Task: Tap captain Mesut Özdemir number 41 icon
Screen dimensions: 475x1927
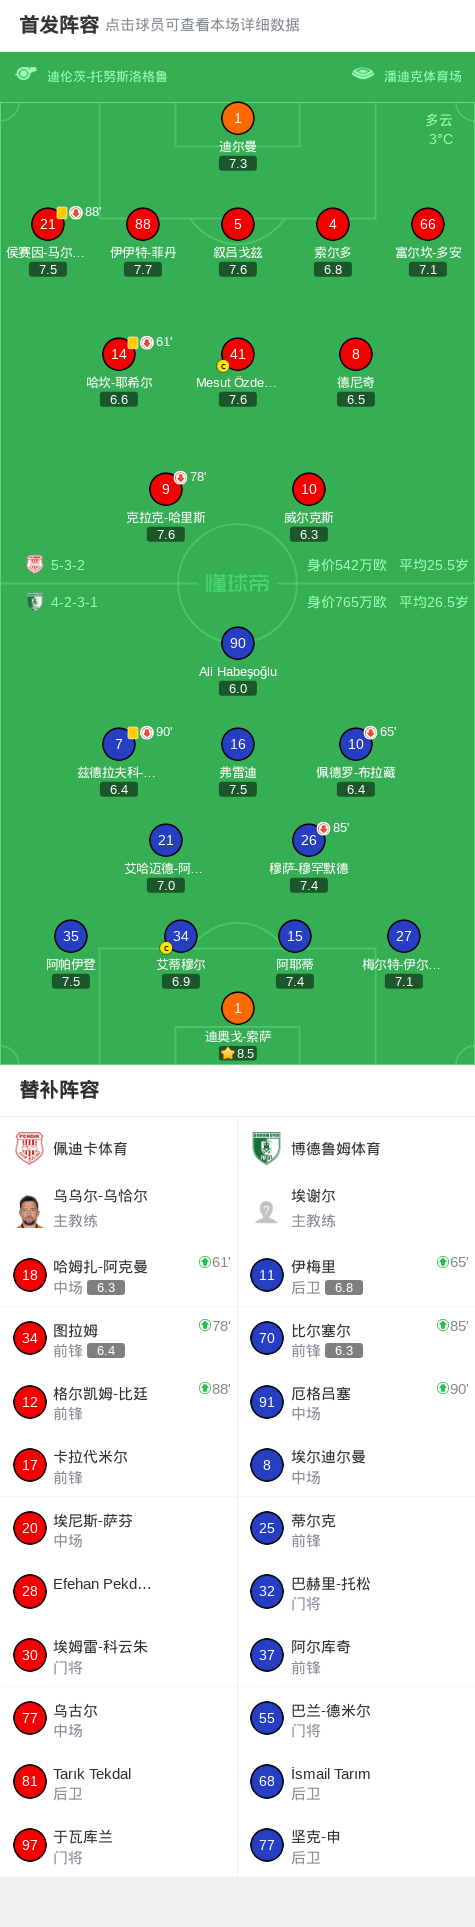Action: pos(238,355)
